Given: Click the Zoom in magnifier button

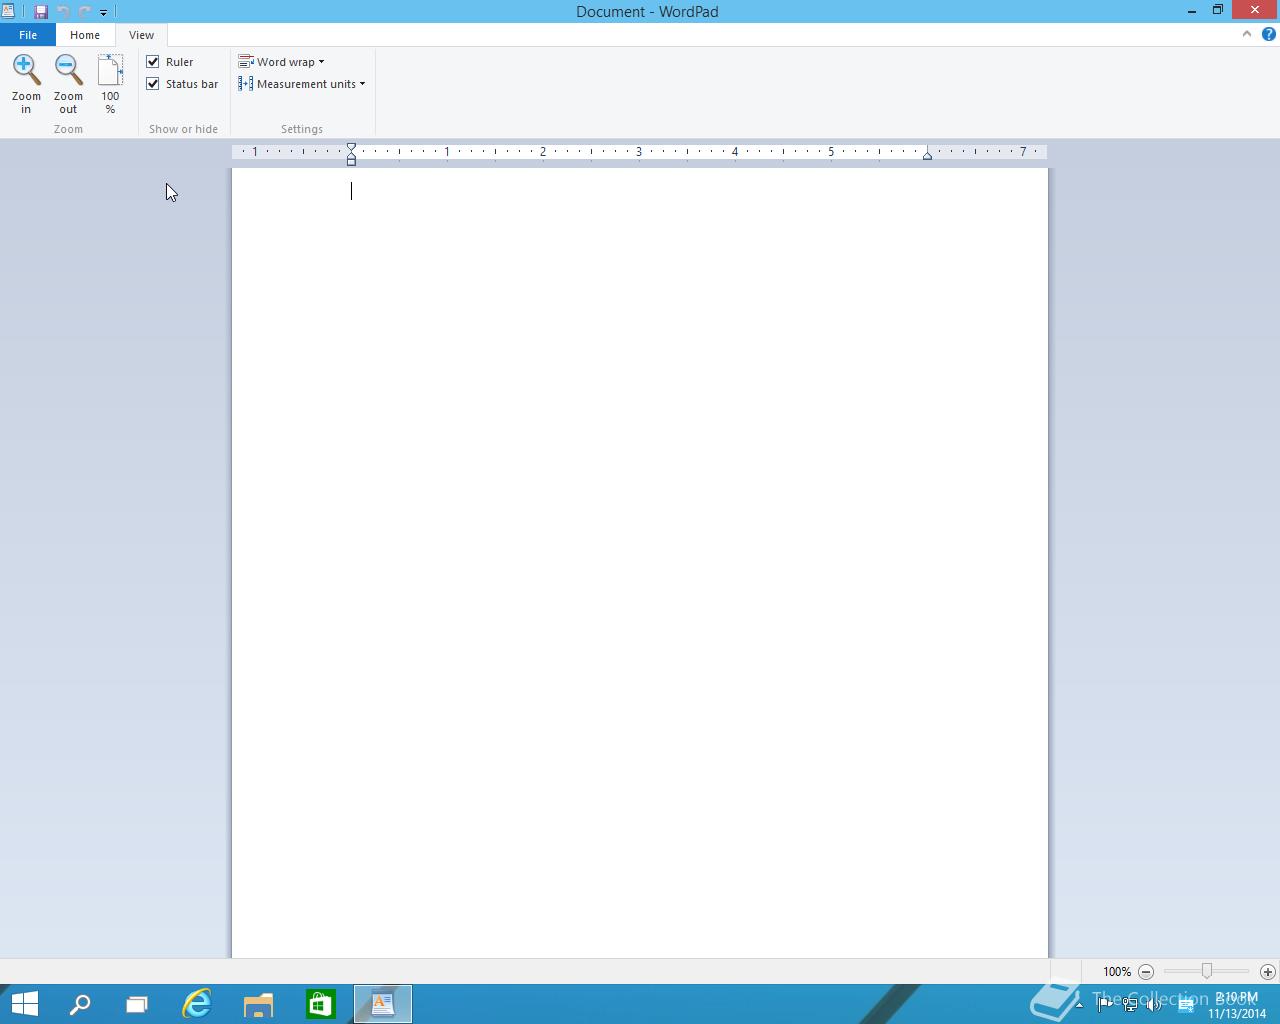Looking at the screenshot, I should (26, 84).
